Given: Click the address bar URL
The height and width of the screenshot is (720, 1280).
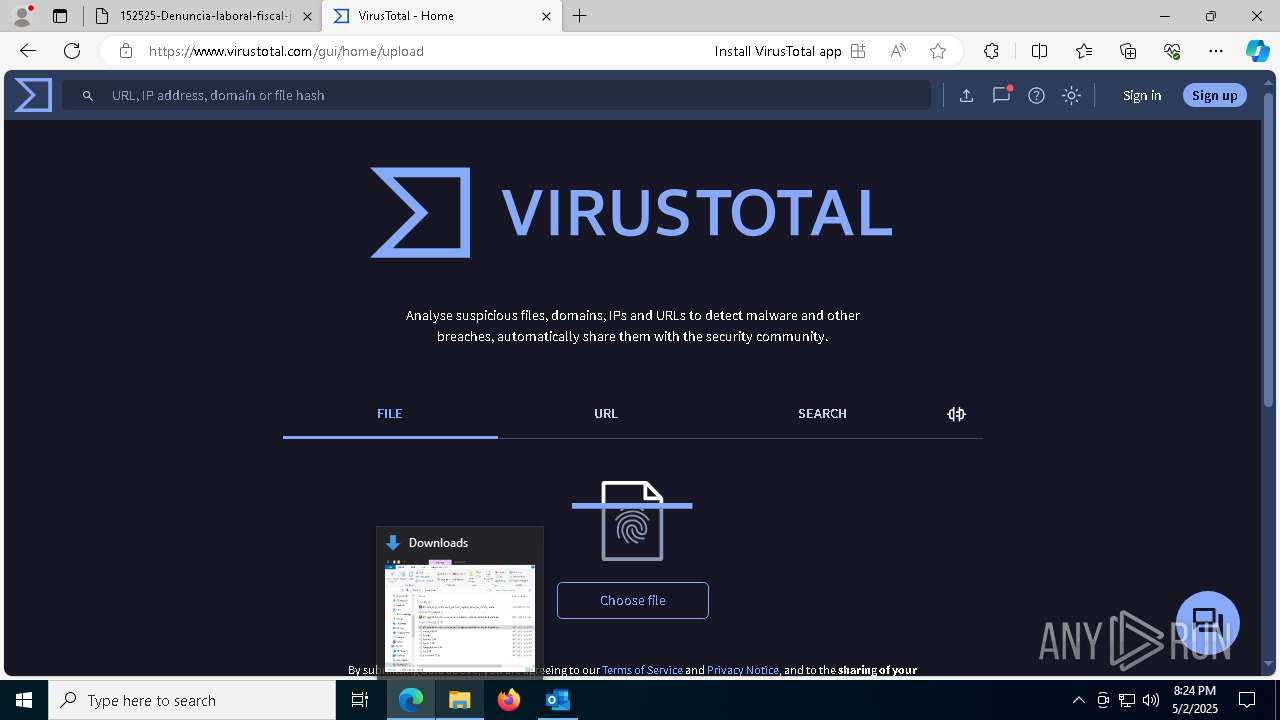Looking at the screenshot, I should (x=286, y=51).
